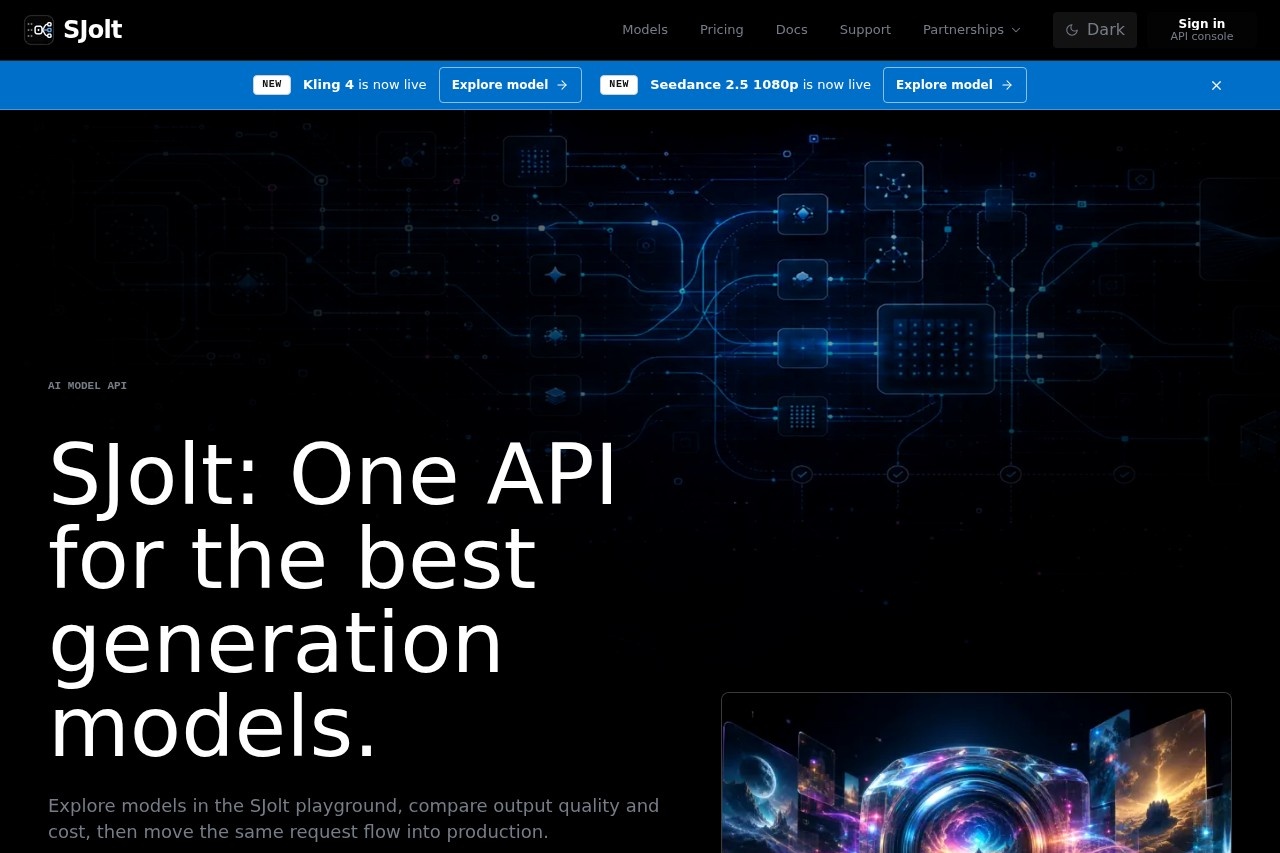
Task: Open the Models page
Action: point(645,30)
